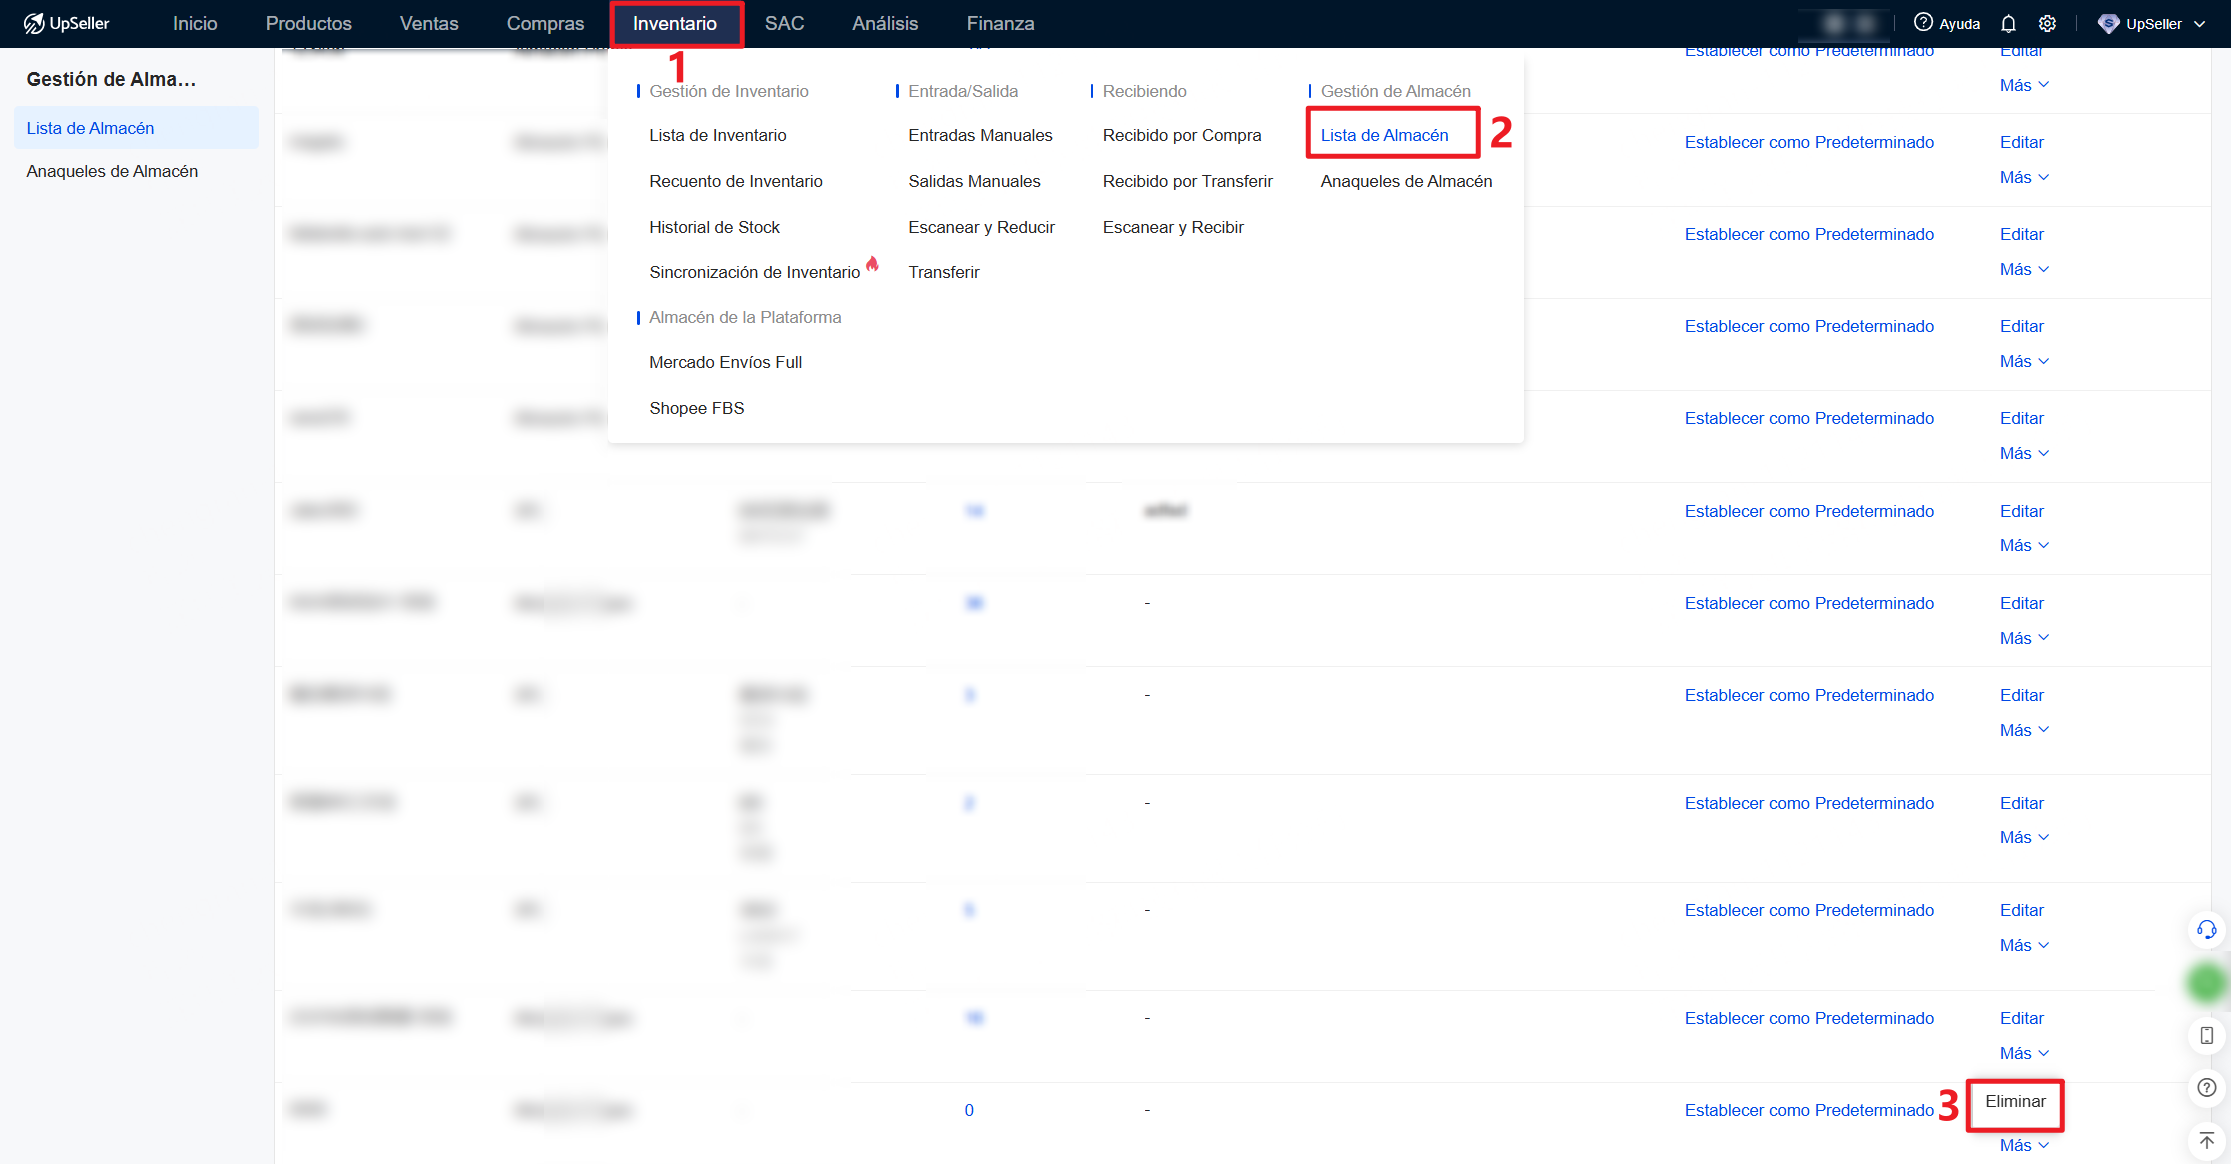This screenshot has width=2231, height=1164.
Task: Click the stock count 0 link
Action: 969,1110
